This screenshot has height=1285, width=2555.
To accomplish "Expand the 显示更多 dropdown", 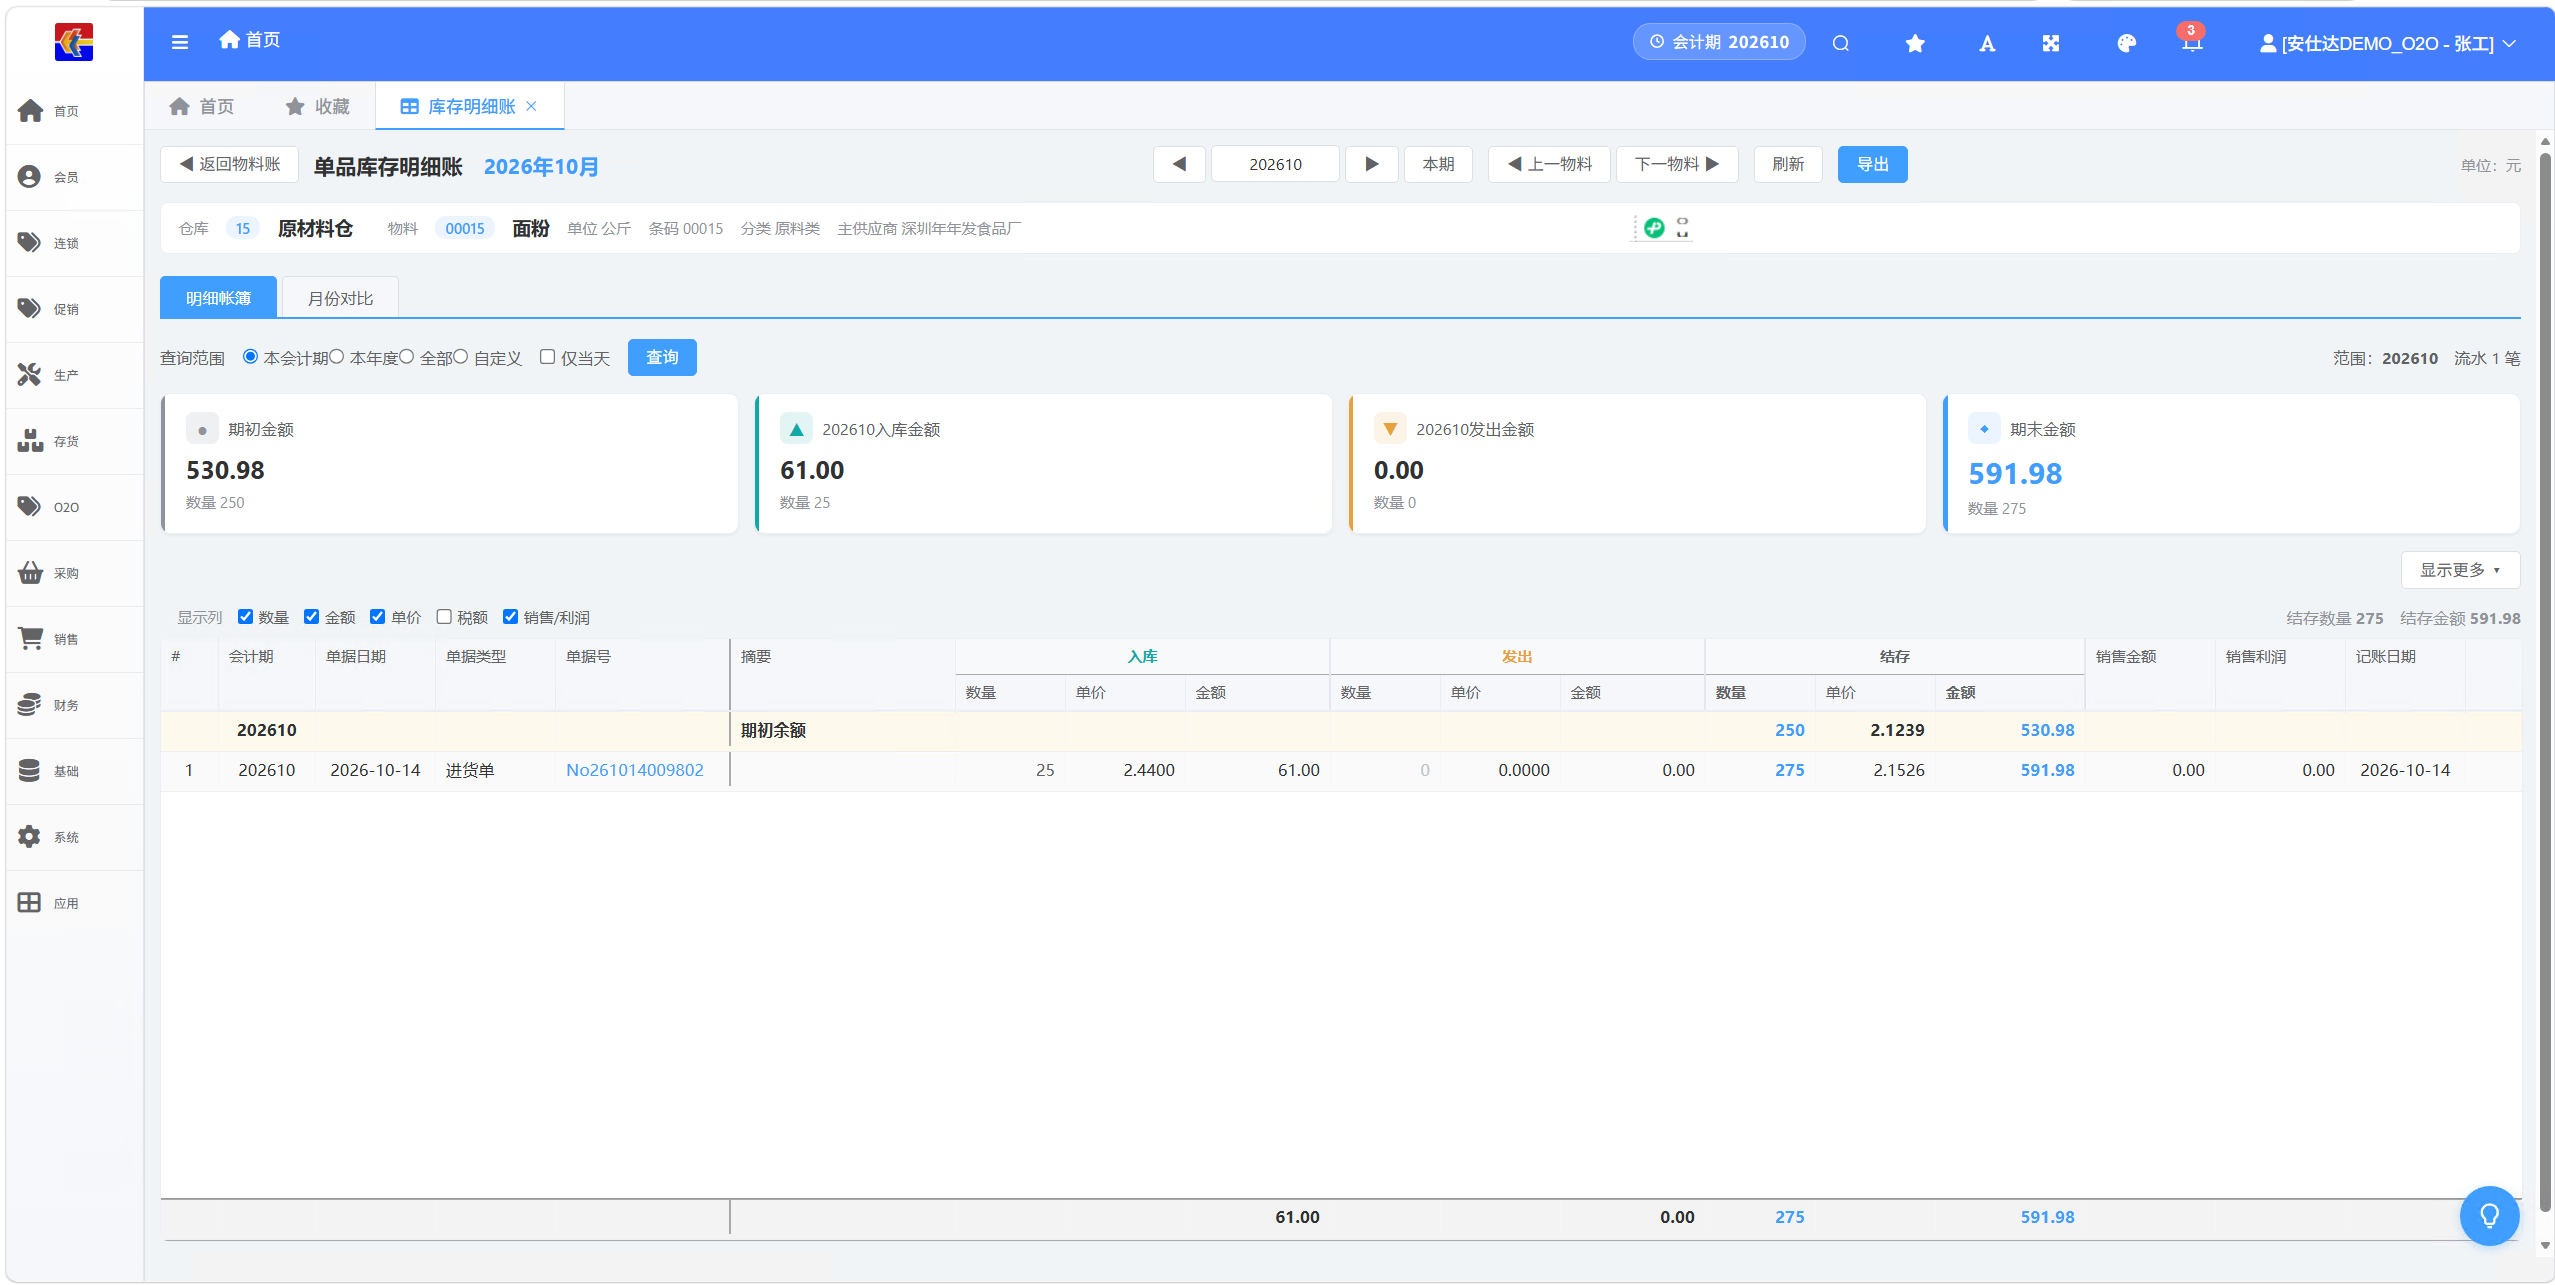I will [2460, 570].
